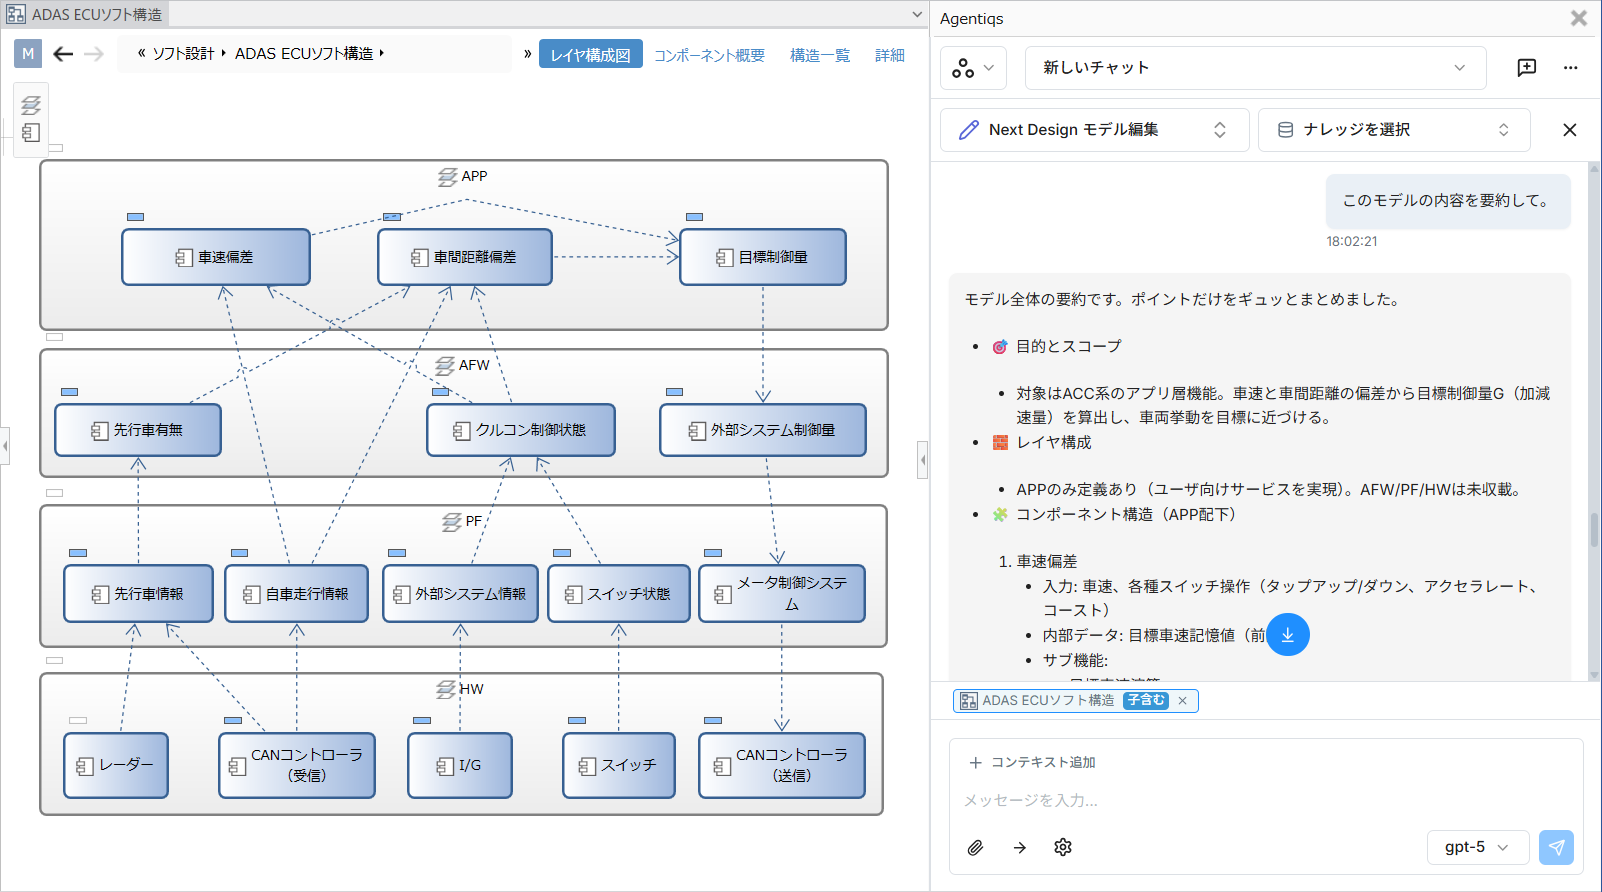Collapse the APP layer using its toggle
This screenshot has width=1602, height=892.
point(56,148)
